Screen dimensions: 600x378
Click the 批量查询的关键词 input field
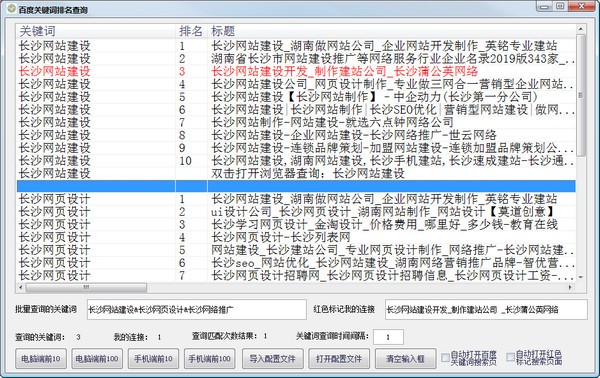(x=197, y=310)
